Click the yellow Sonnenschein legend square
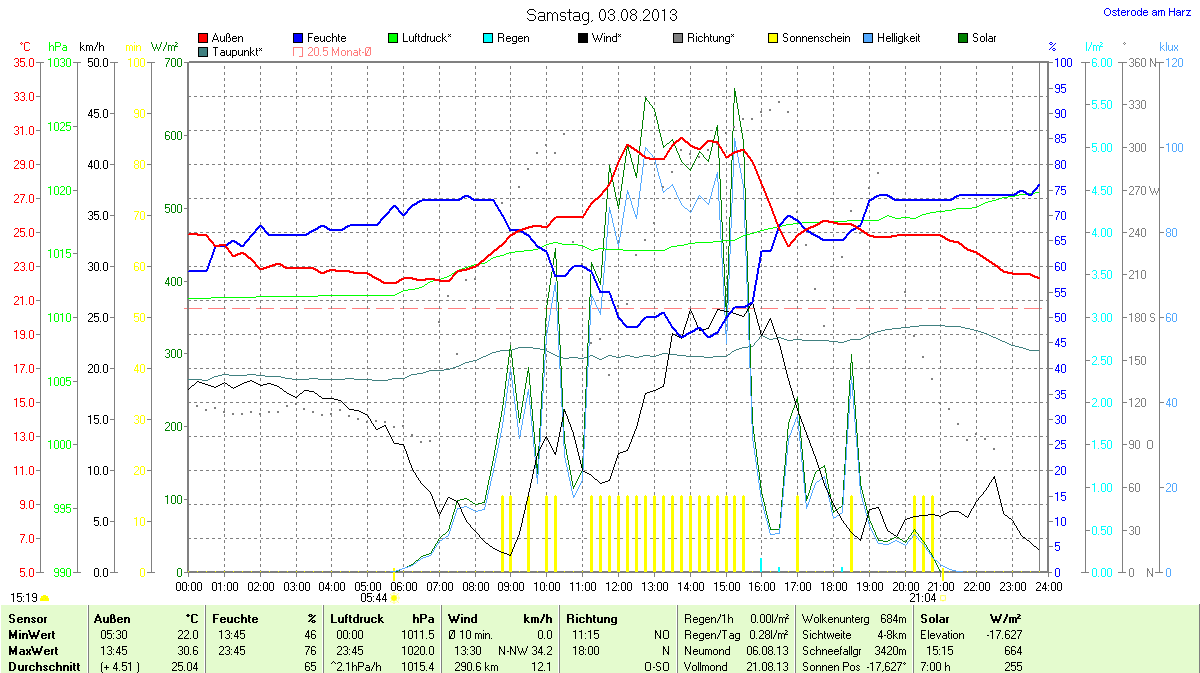This screenshot has height=673, width=1200. (773, 38)
